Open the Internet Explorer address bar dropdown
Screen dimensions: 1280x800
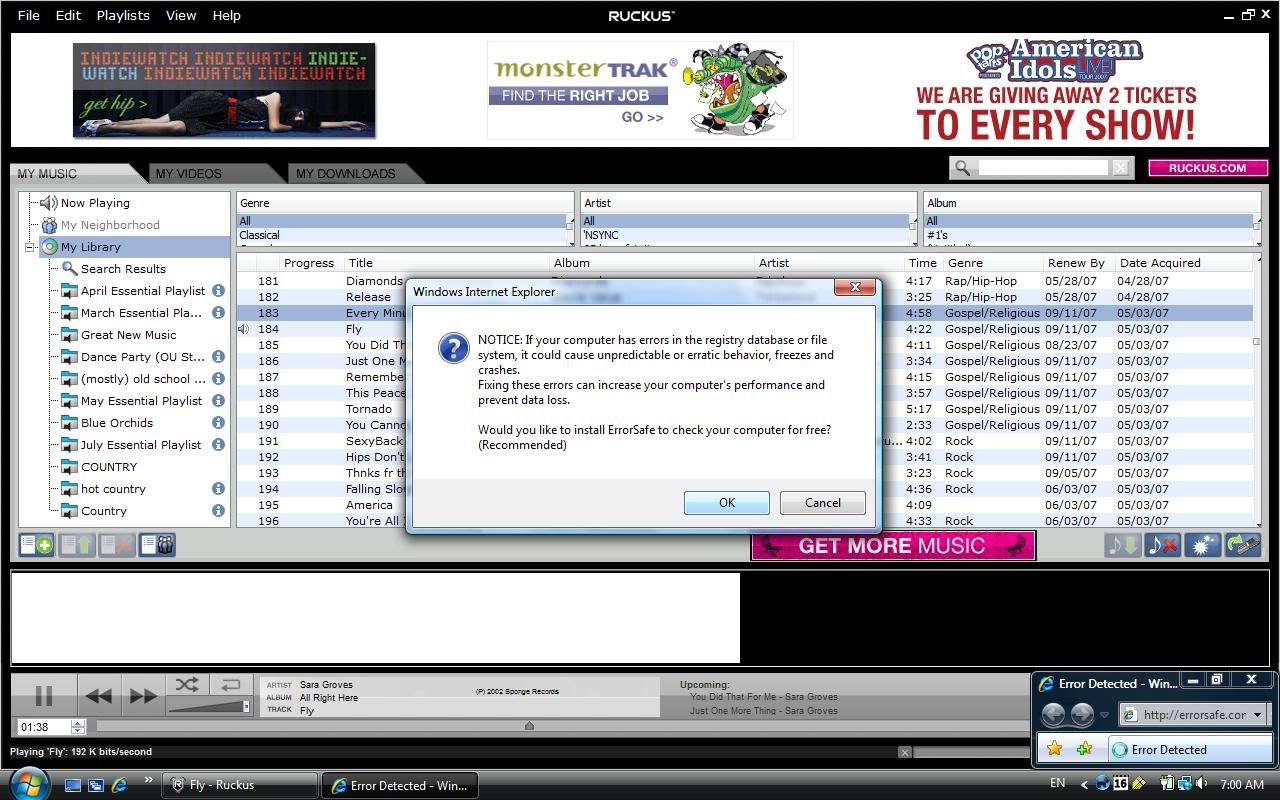1258,714
